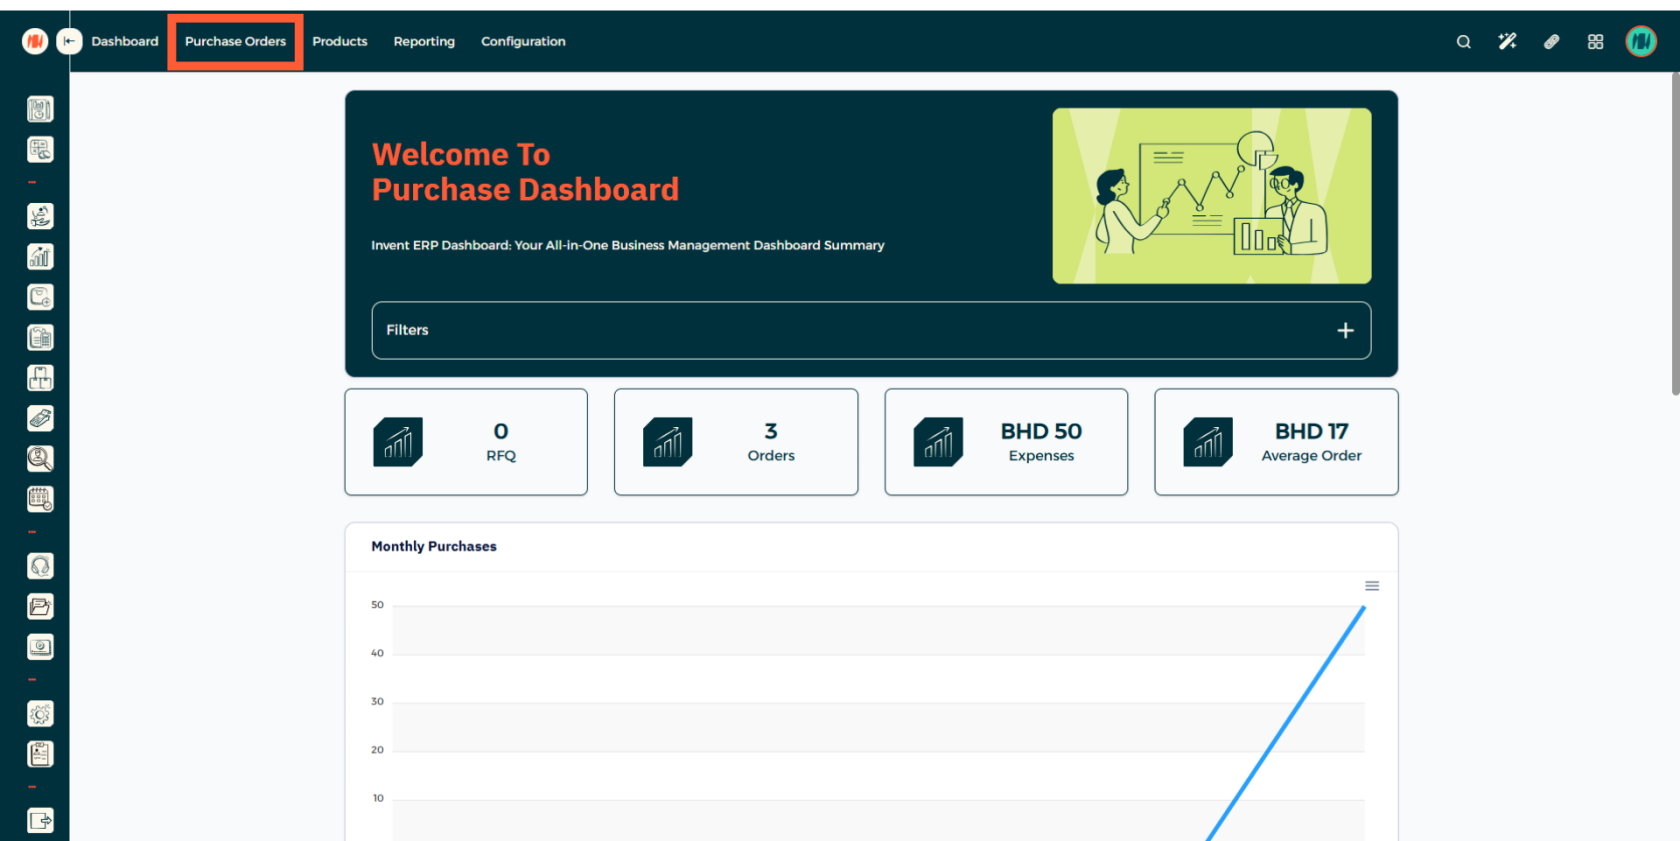
Task: Open the Reporting menu
Action: pos(424,42)
